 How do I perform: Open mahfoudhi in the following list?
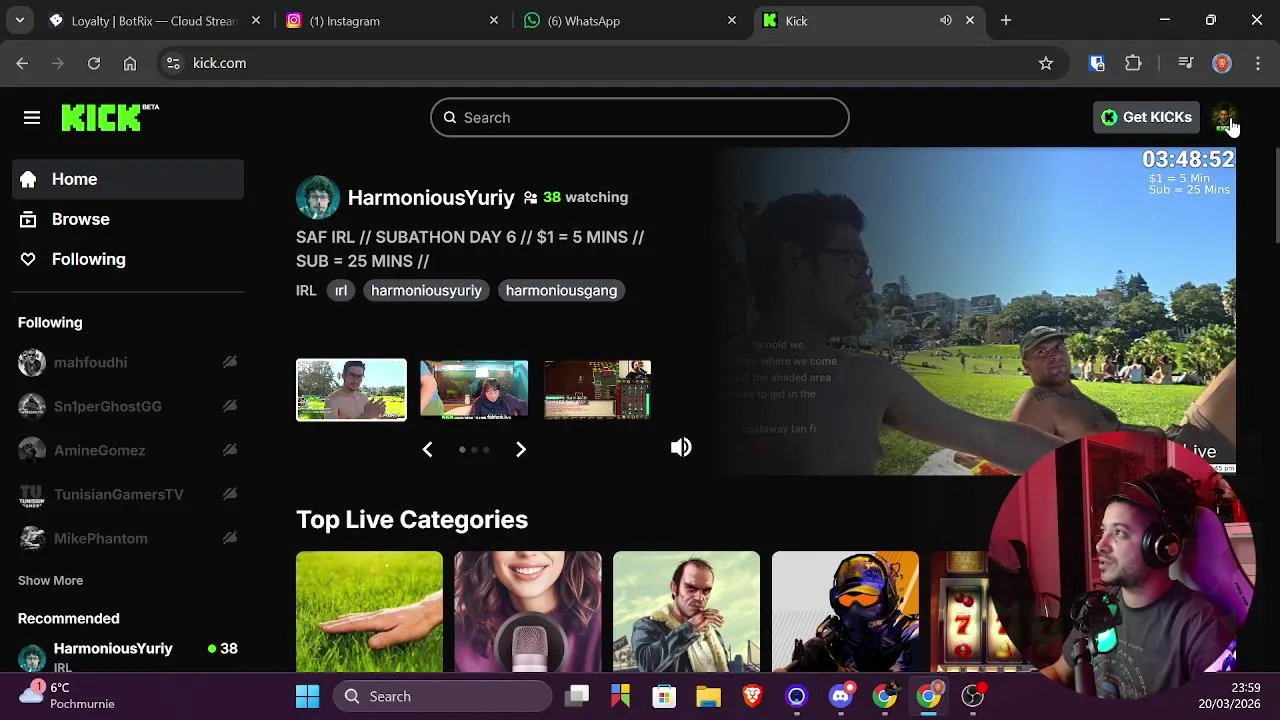click(90, 362)
